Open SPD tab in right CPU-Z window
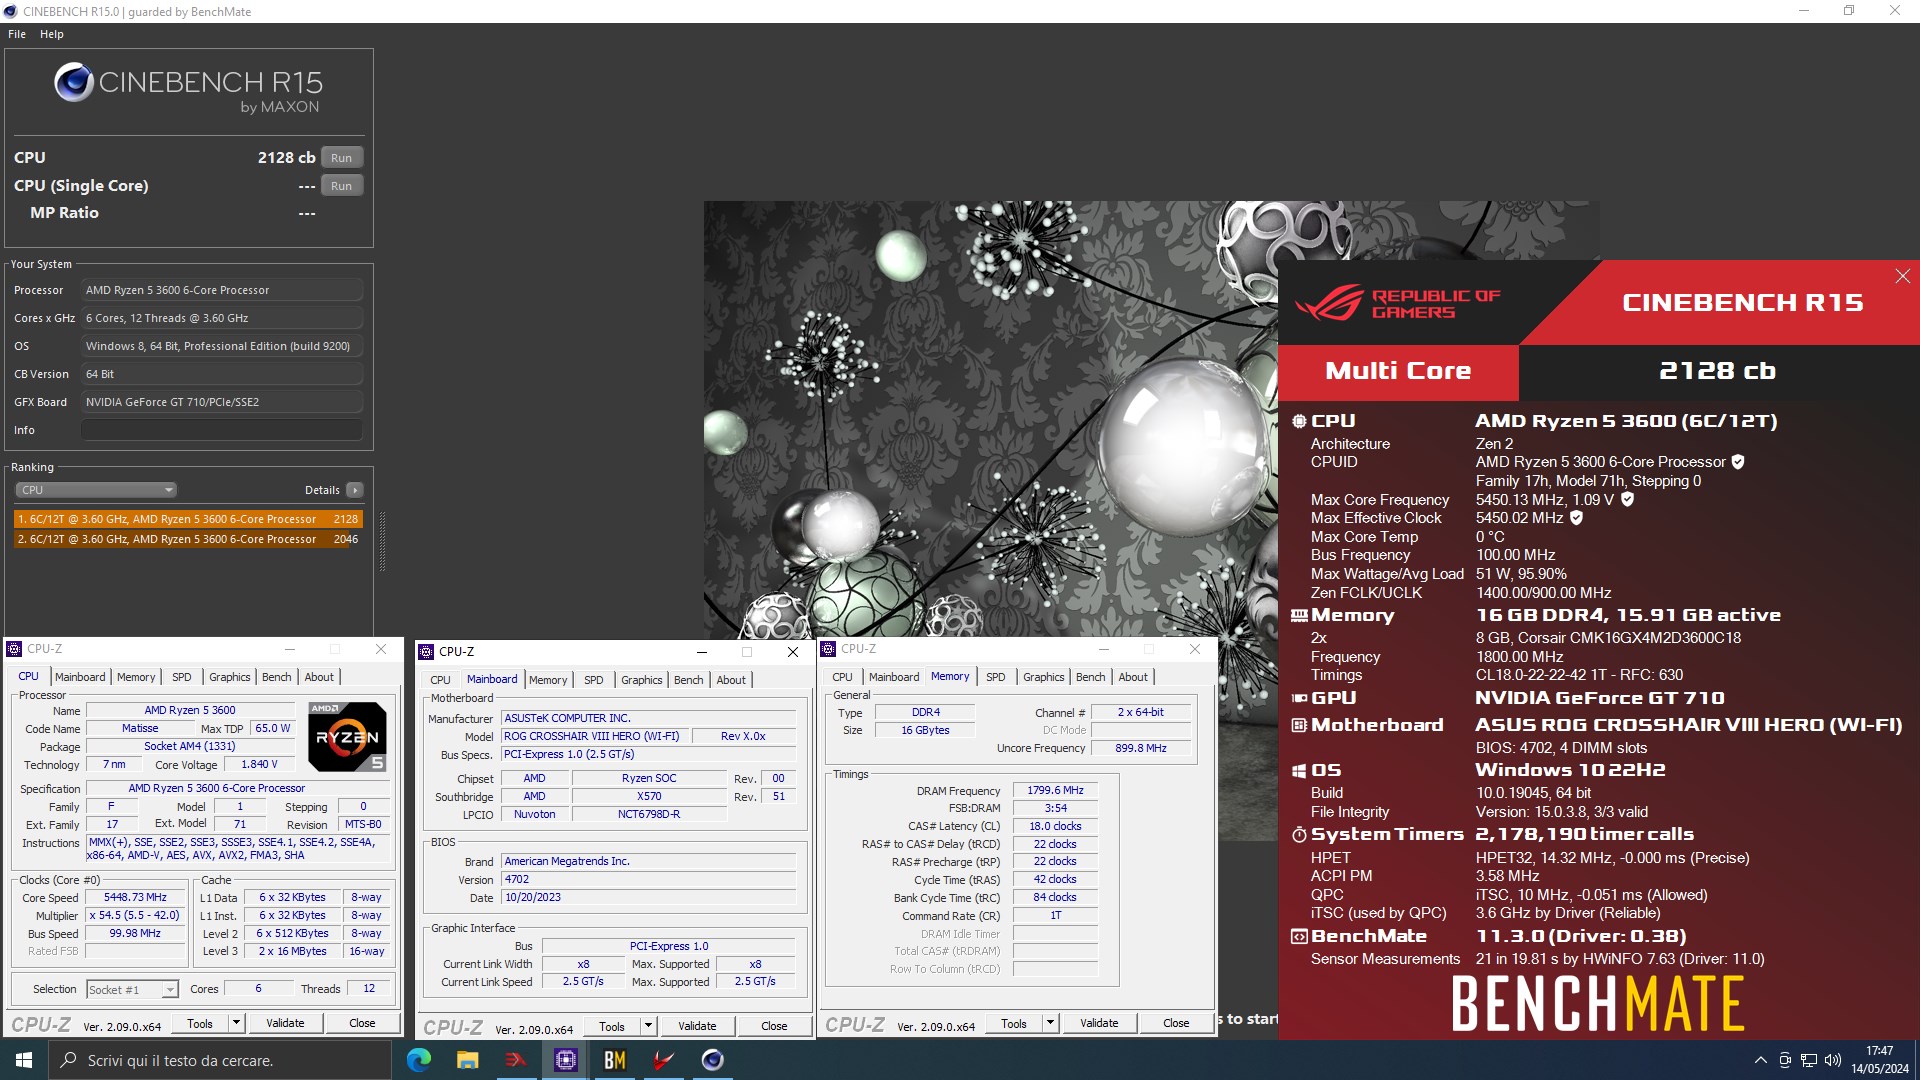1920x1080 pixels. 995,677
